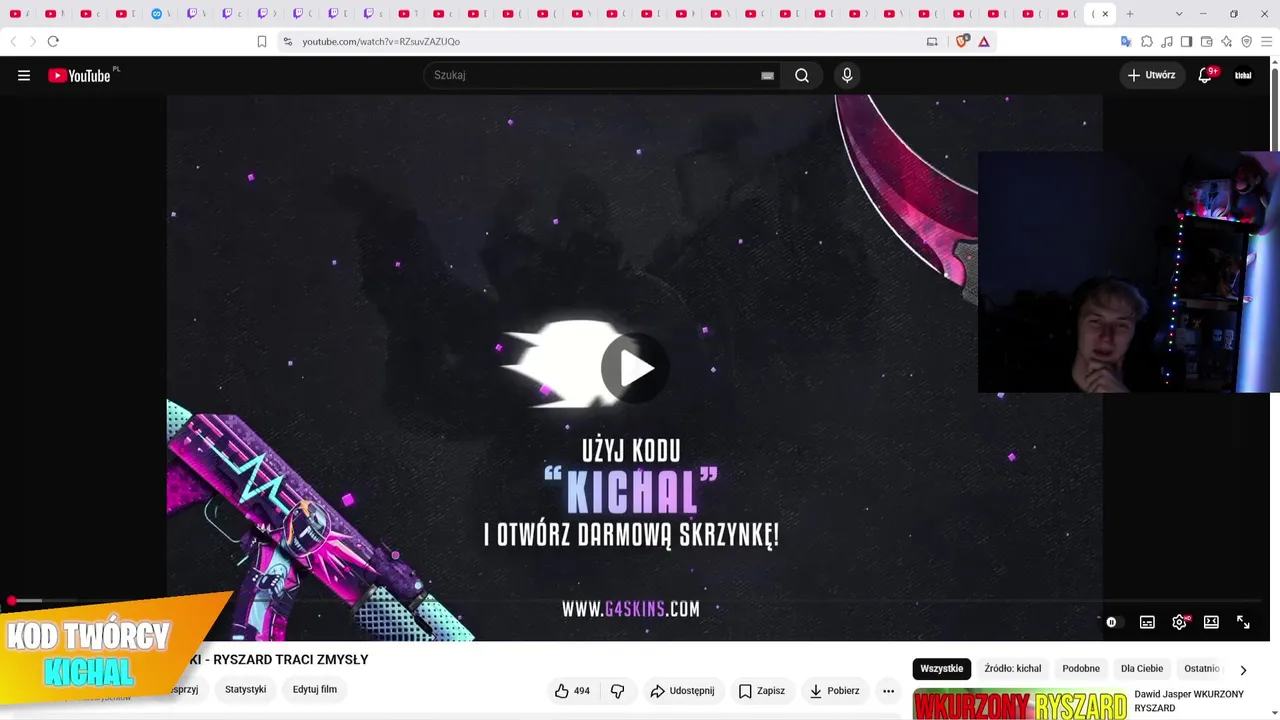
Task: Open the Utwórz create menu
Action: point(1152,75)
